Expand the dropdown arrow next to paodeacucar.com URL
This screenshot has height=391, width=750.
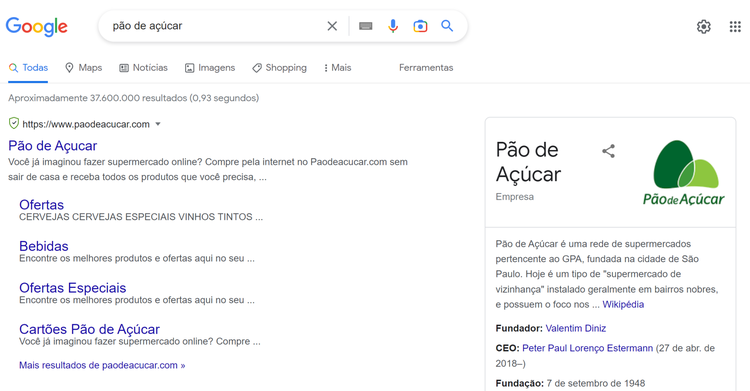tap(158, 124)
